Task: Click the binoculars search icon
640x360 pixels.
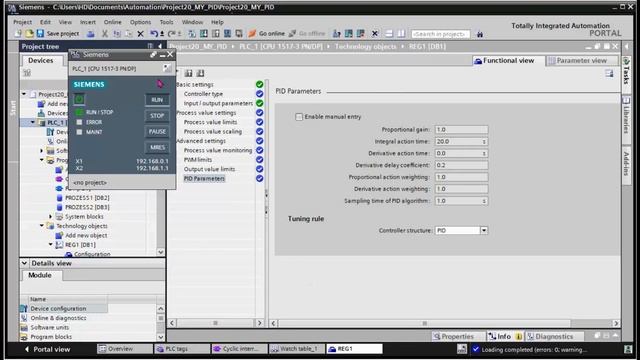Action: [480, 34]
